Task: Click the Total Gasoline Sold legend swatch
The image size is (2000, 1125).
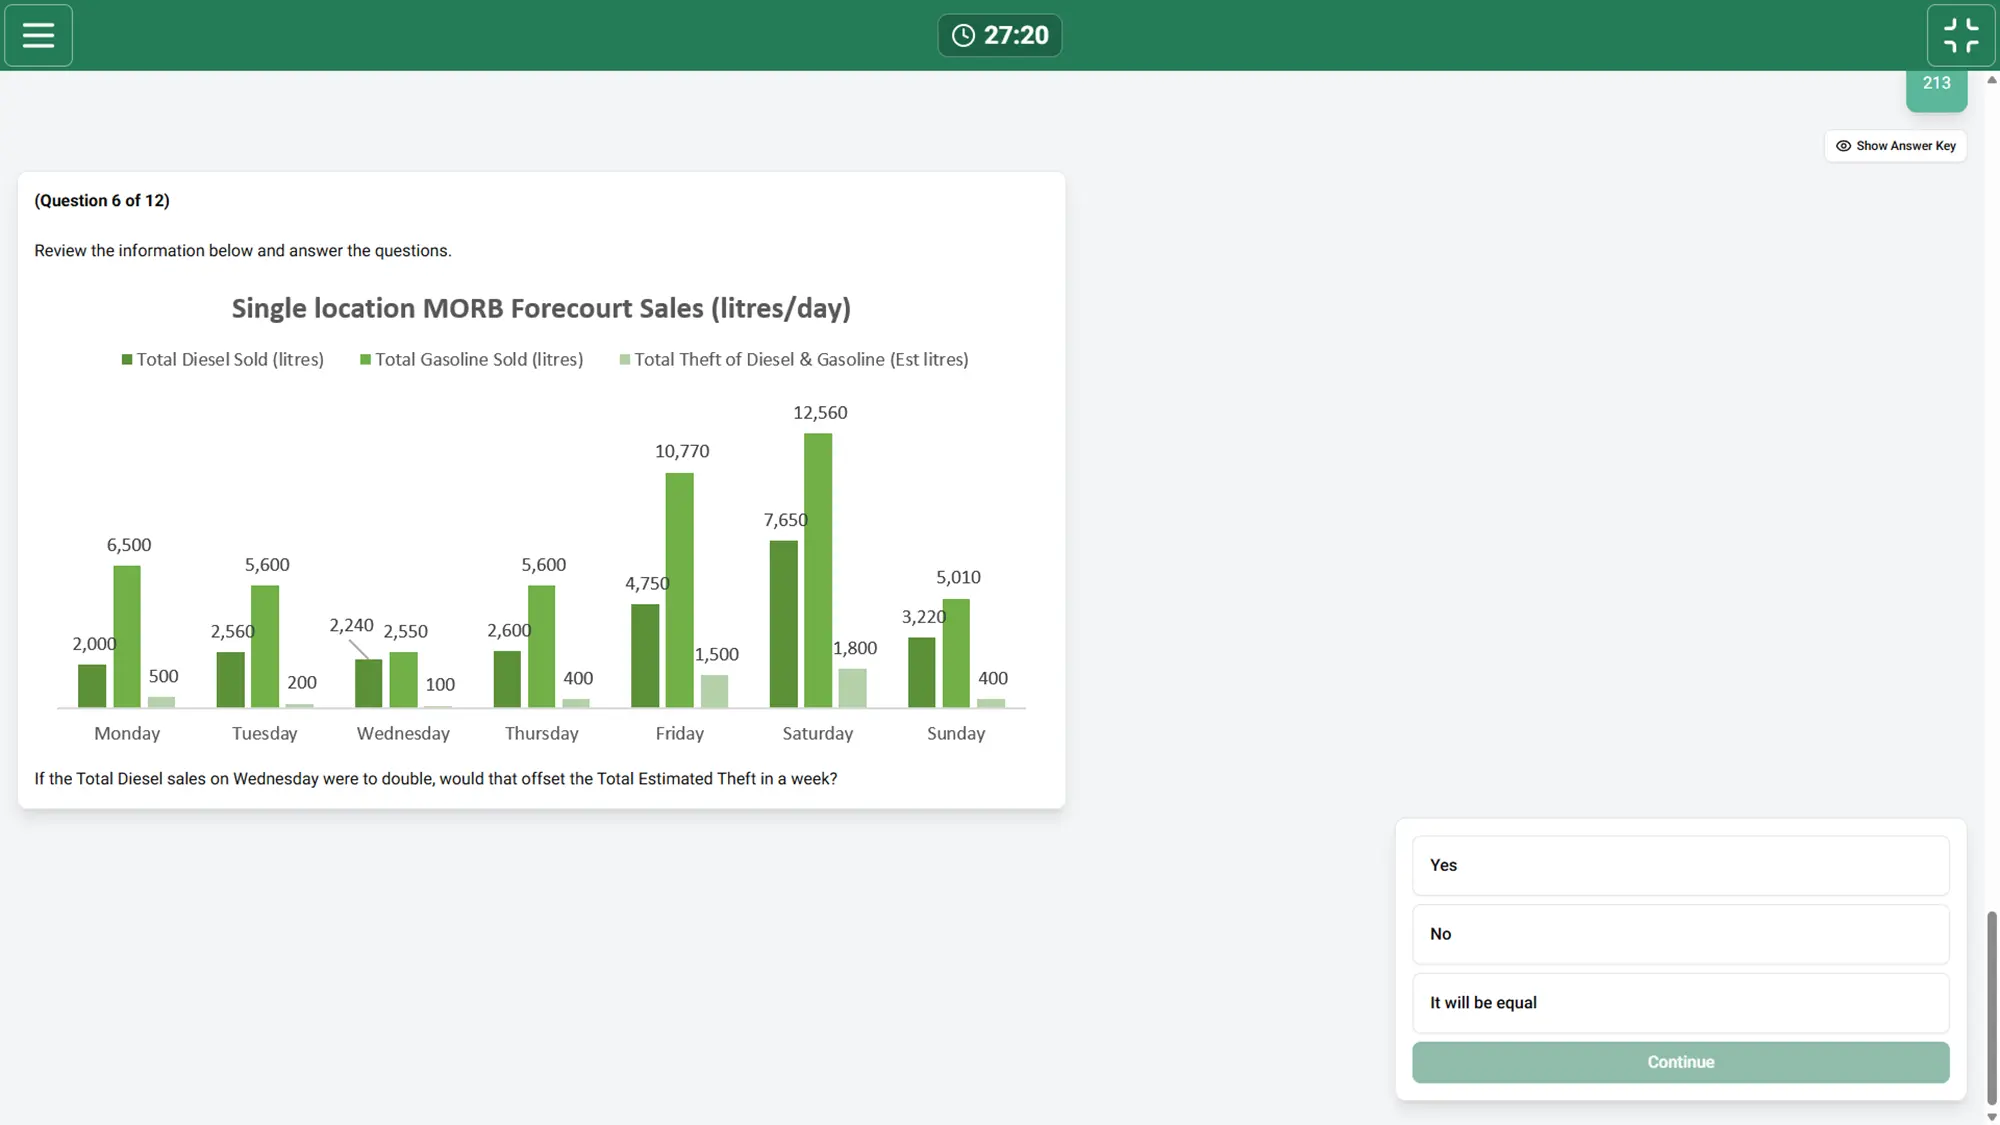Action: pos(365,360)
